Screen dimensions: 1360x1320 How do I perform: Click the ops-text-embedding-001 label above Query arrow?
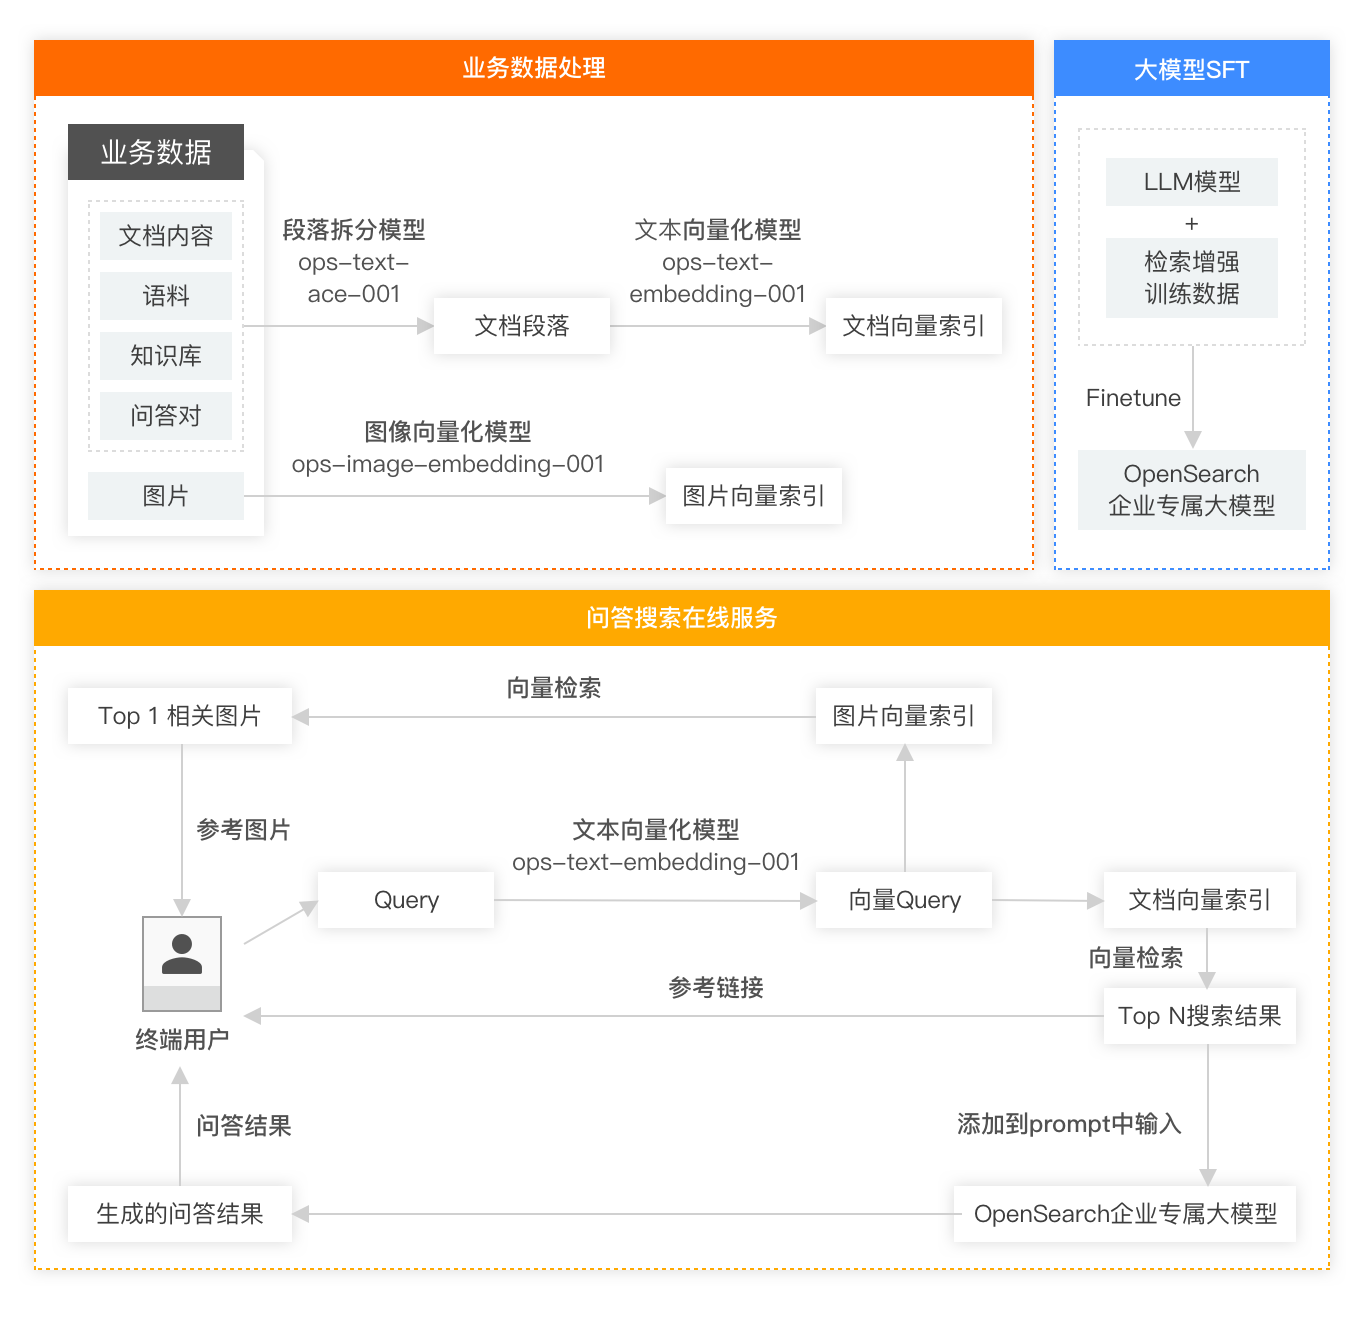coord(656,862)
